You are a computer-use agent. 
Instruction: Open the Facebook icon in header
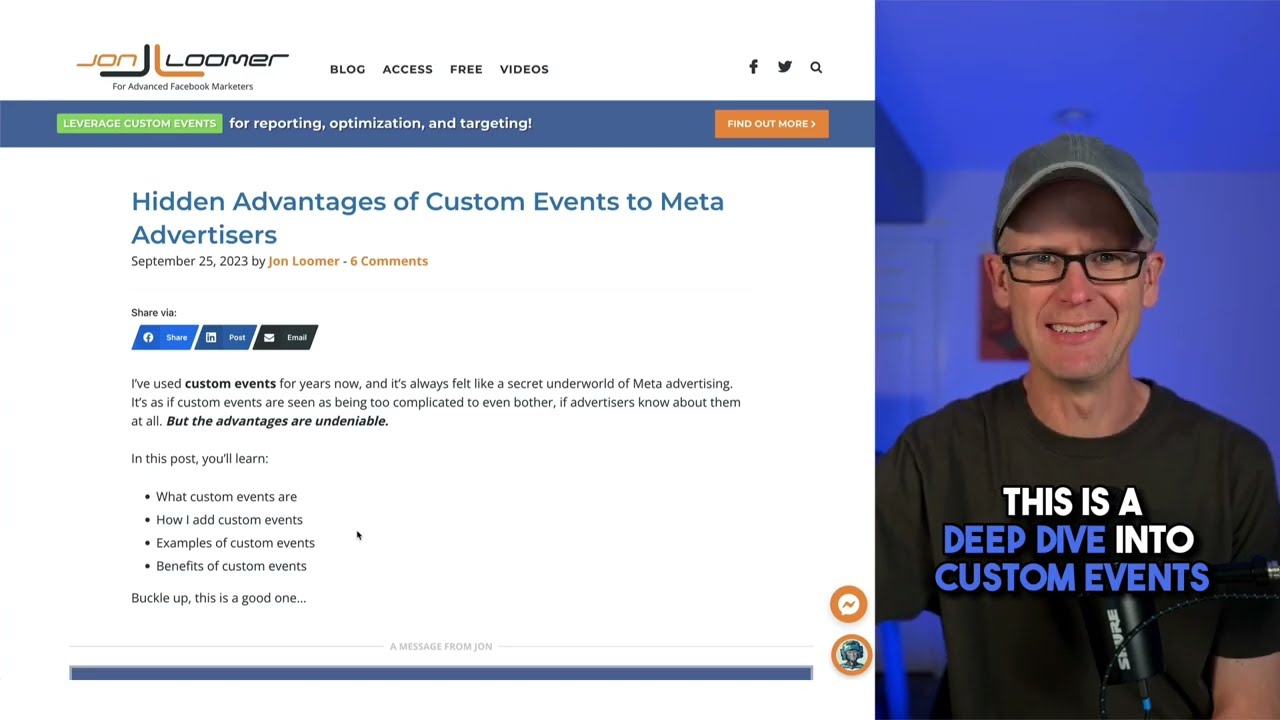pos(753,67)
